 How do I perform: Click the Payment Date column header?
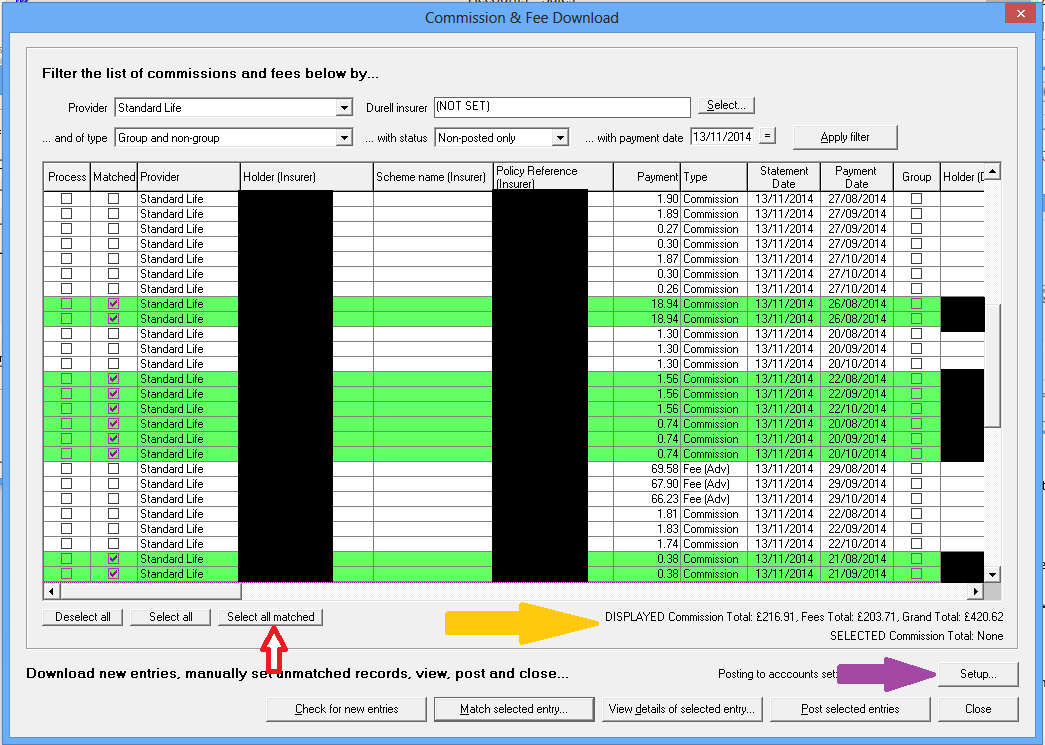pos(856,177)
